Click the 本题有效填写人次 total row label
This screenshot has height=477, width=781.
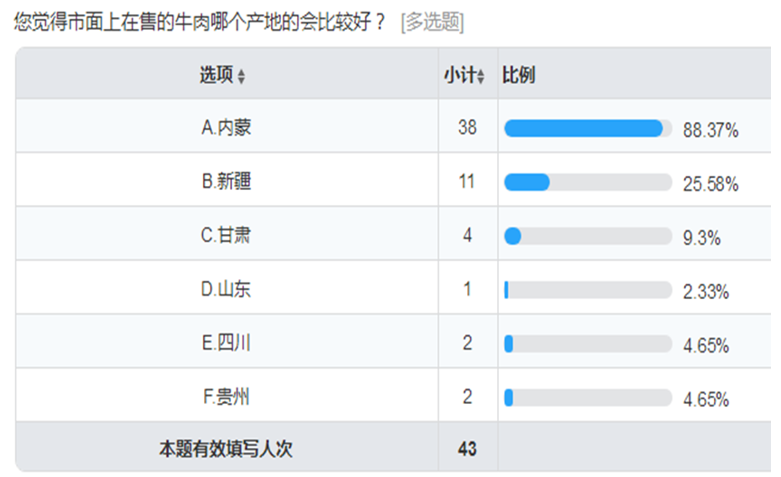click(226, 449)
